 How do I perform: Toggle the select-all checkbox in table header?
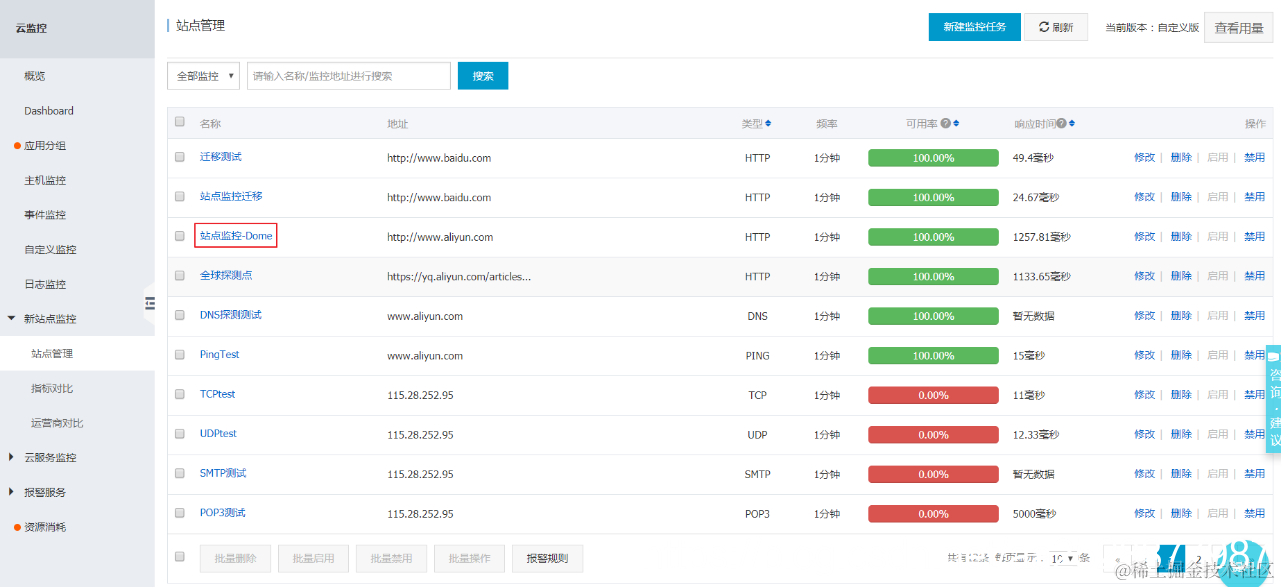[180, 122]
